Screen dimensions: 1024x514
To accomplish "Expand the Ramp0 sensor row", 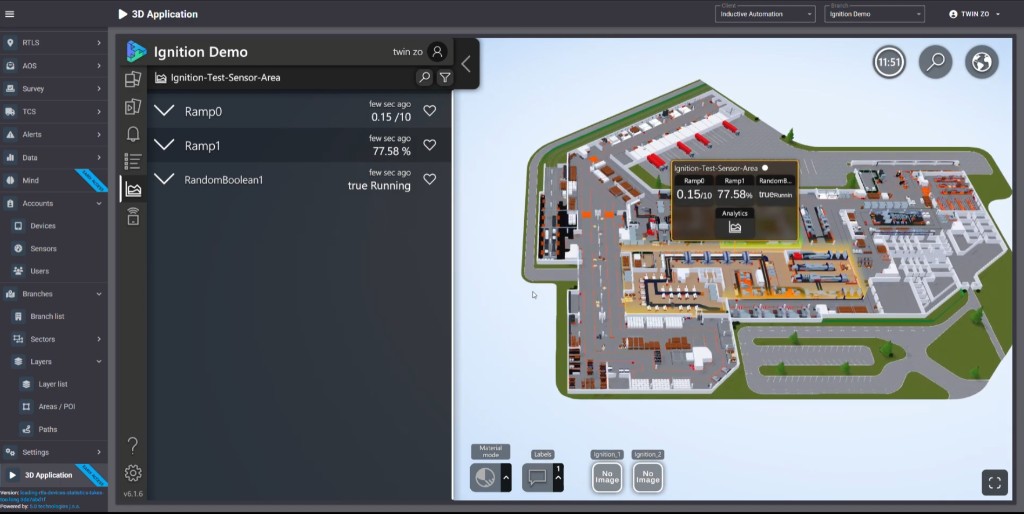I will (164, 110).
